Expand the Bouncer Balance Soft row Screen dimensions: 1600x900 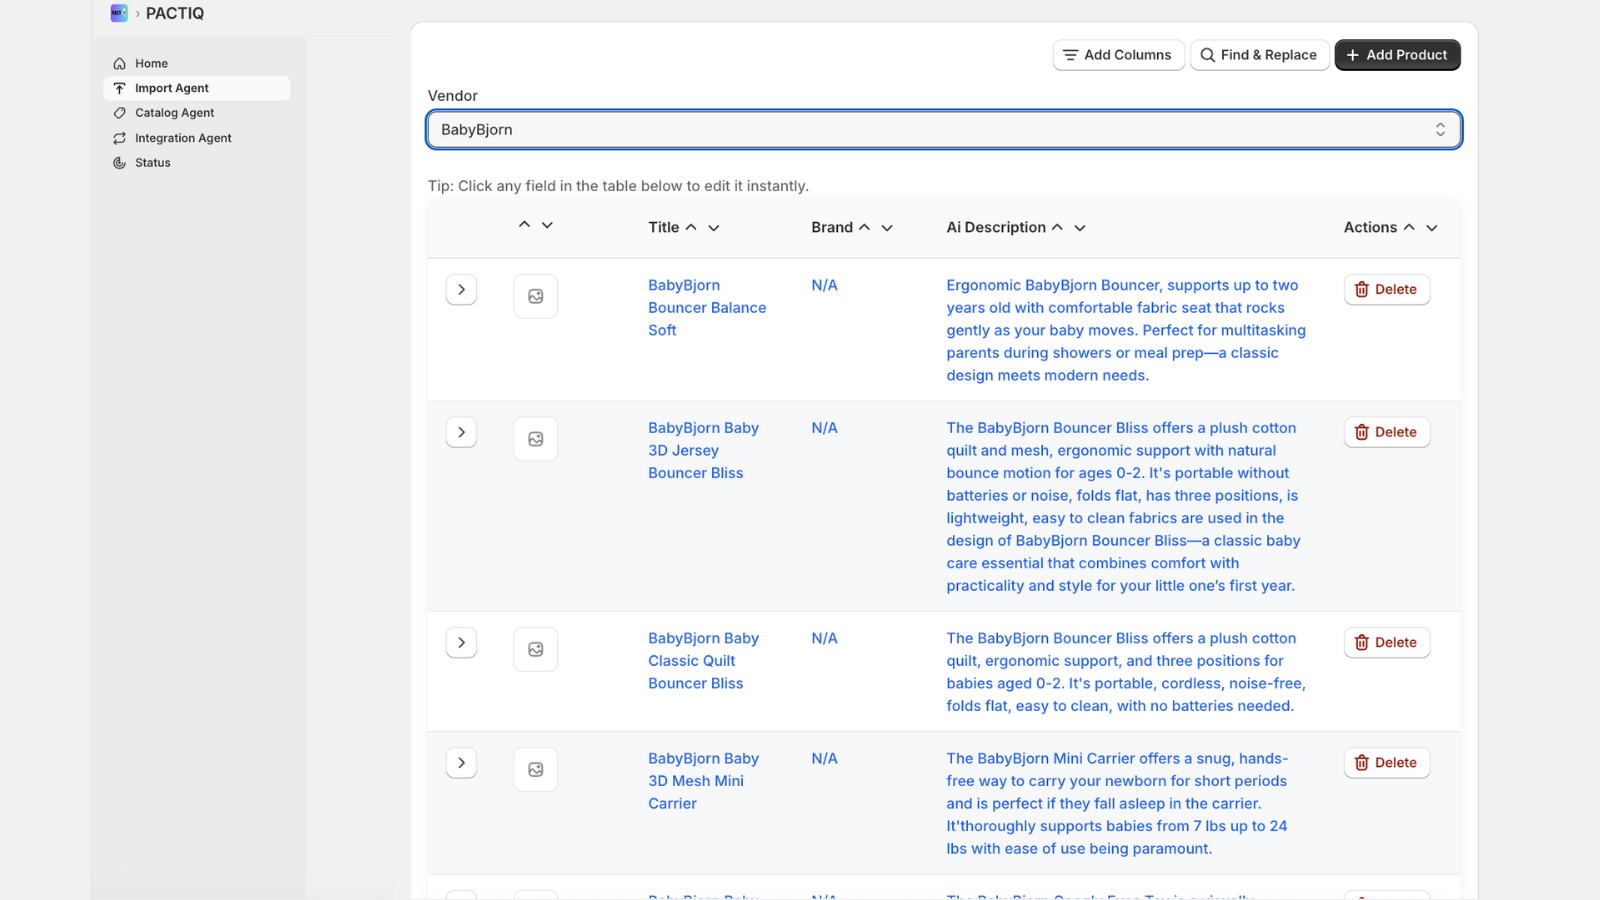[461, 290]
